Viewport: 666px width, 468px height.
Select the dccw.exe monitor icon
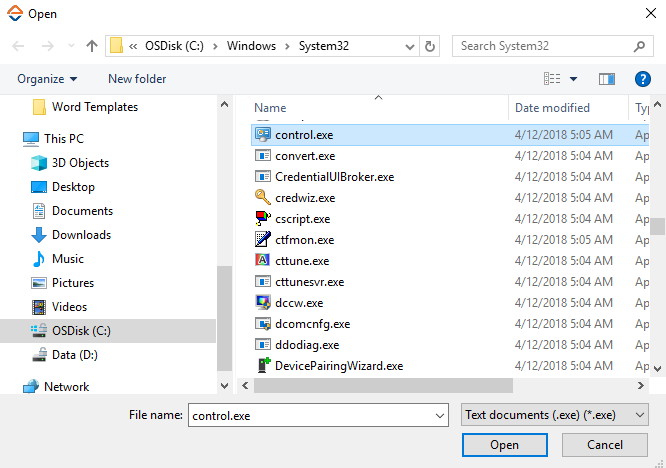[x=263, y=302]
